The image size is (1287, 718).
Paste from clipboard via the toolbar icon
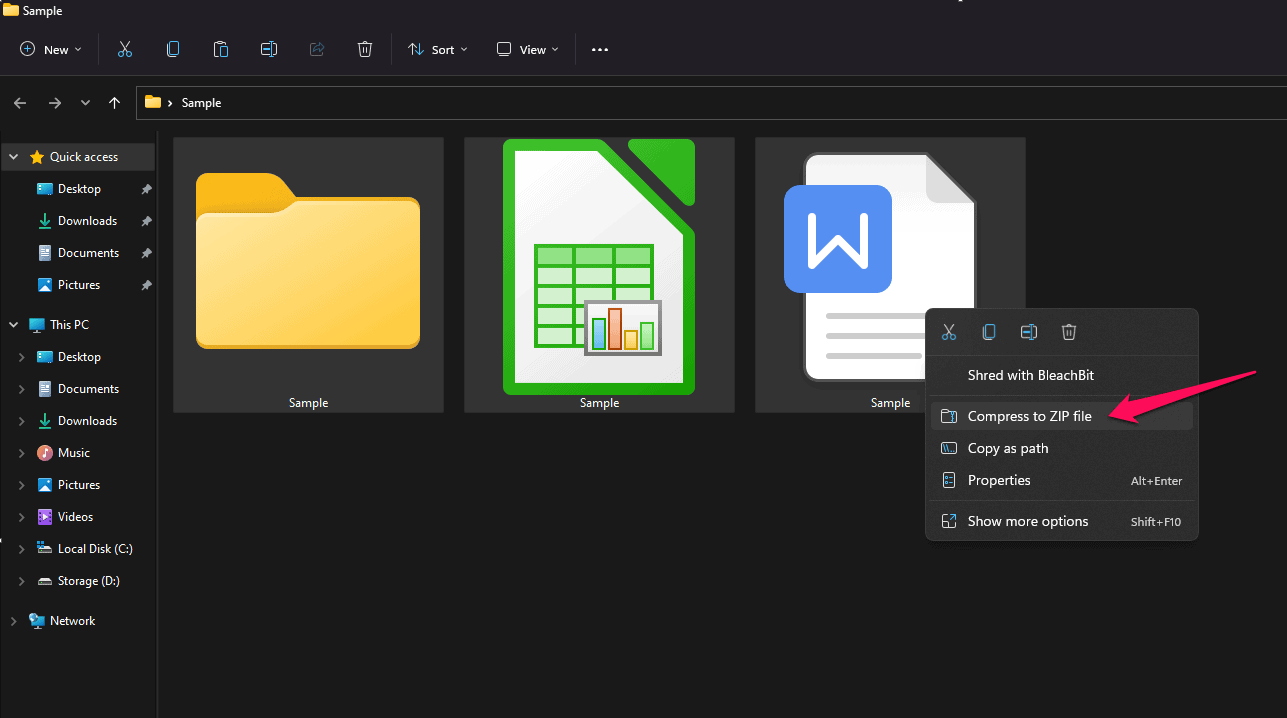click(220, 48)
